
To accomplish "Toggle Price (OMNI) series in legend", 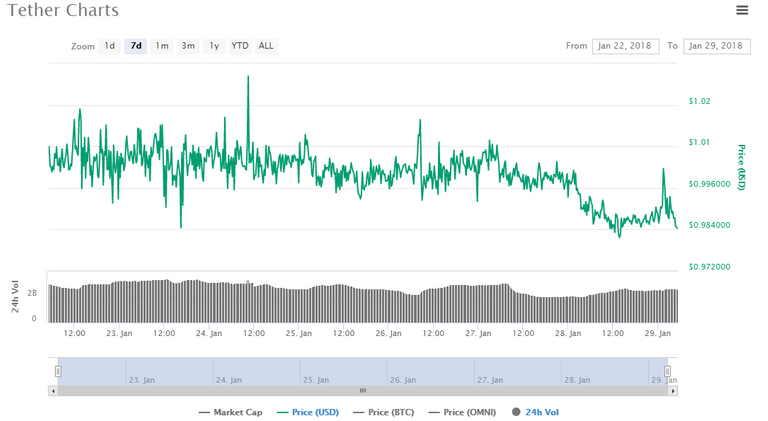I will [x=462, y=413].
